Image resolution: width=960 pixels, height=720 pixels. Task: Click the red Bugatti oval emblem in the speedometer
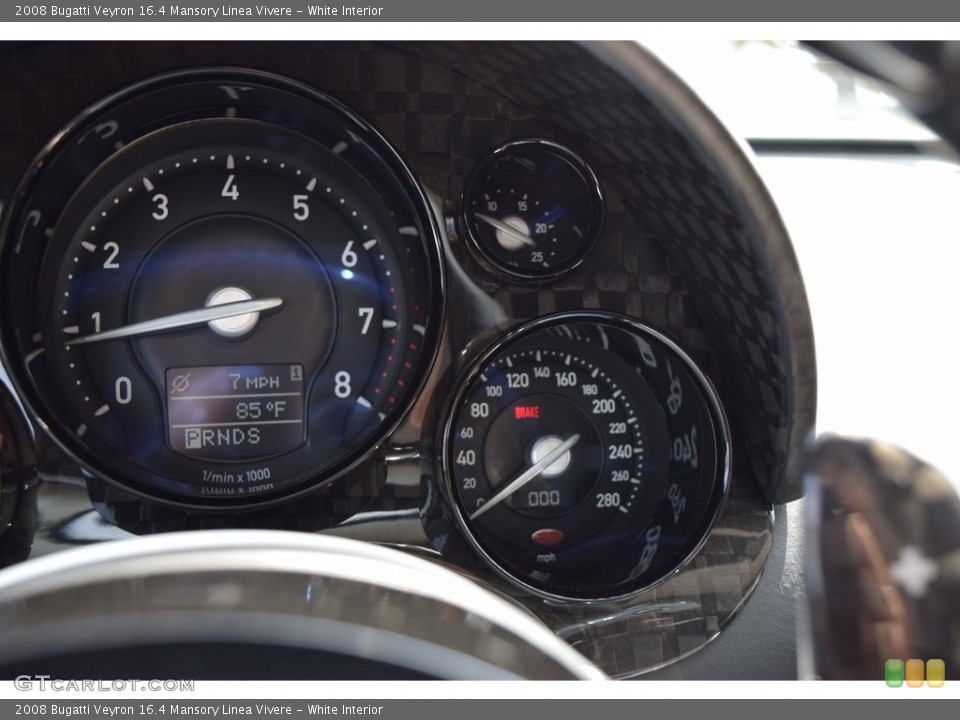click(x=547, y=537)
